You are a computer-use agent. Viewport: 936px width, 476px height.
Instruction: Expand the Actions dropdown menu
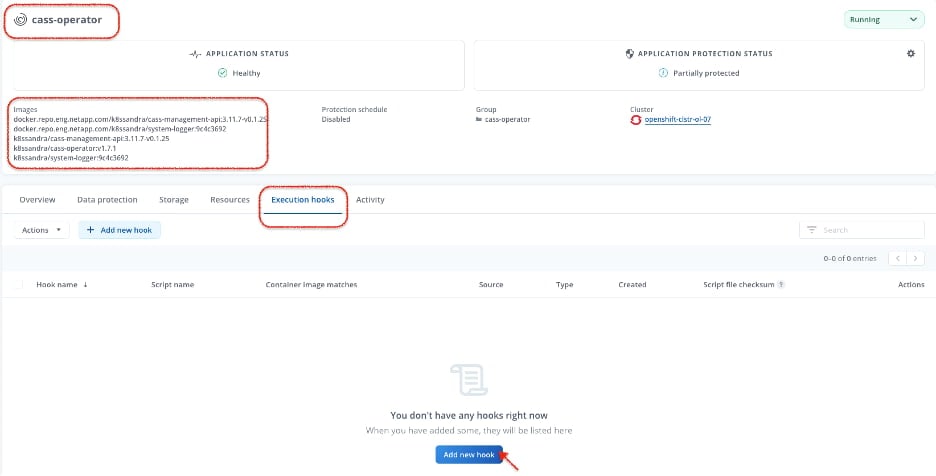pos(42,230)
